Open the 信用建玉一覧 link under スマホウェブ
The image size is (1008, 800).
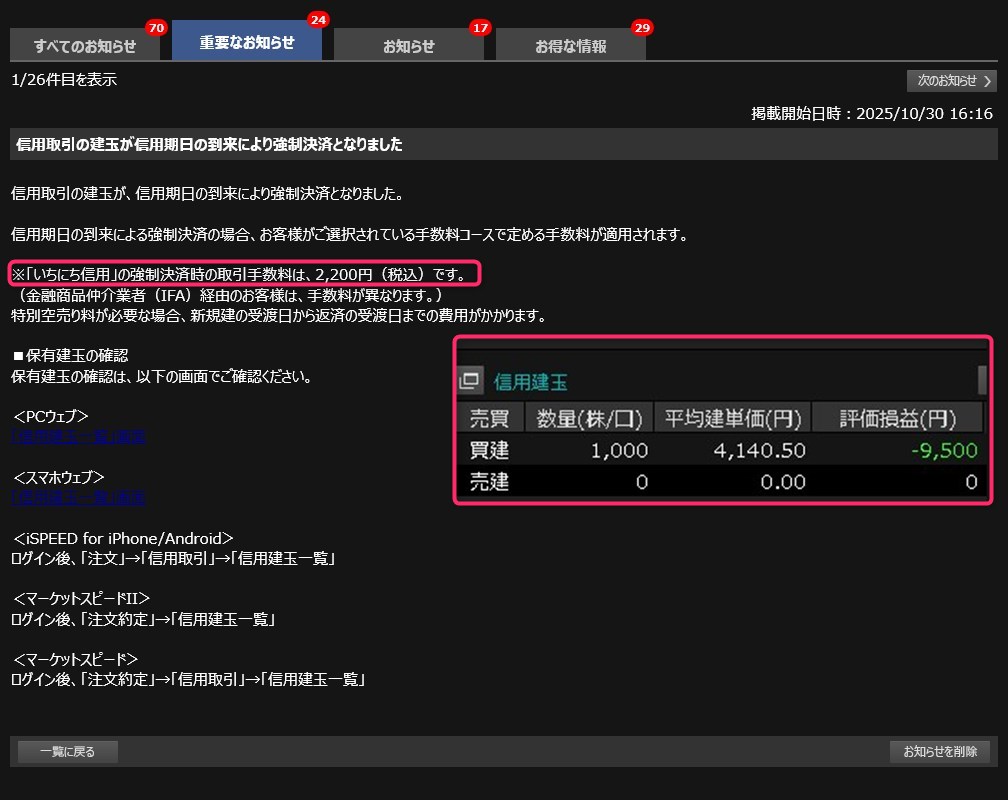pyautogui.click(x=79, y=498)
